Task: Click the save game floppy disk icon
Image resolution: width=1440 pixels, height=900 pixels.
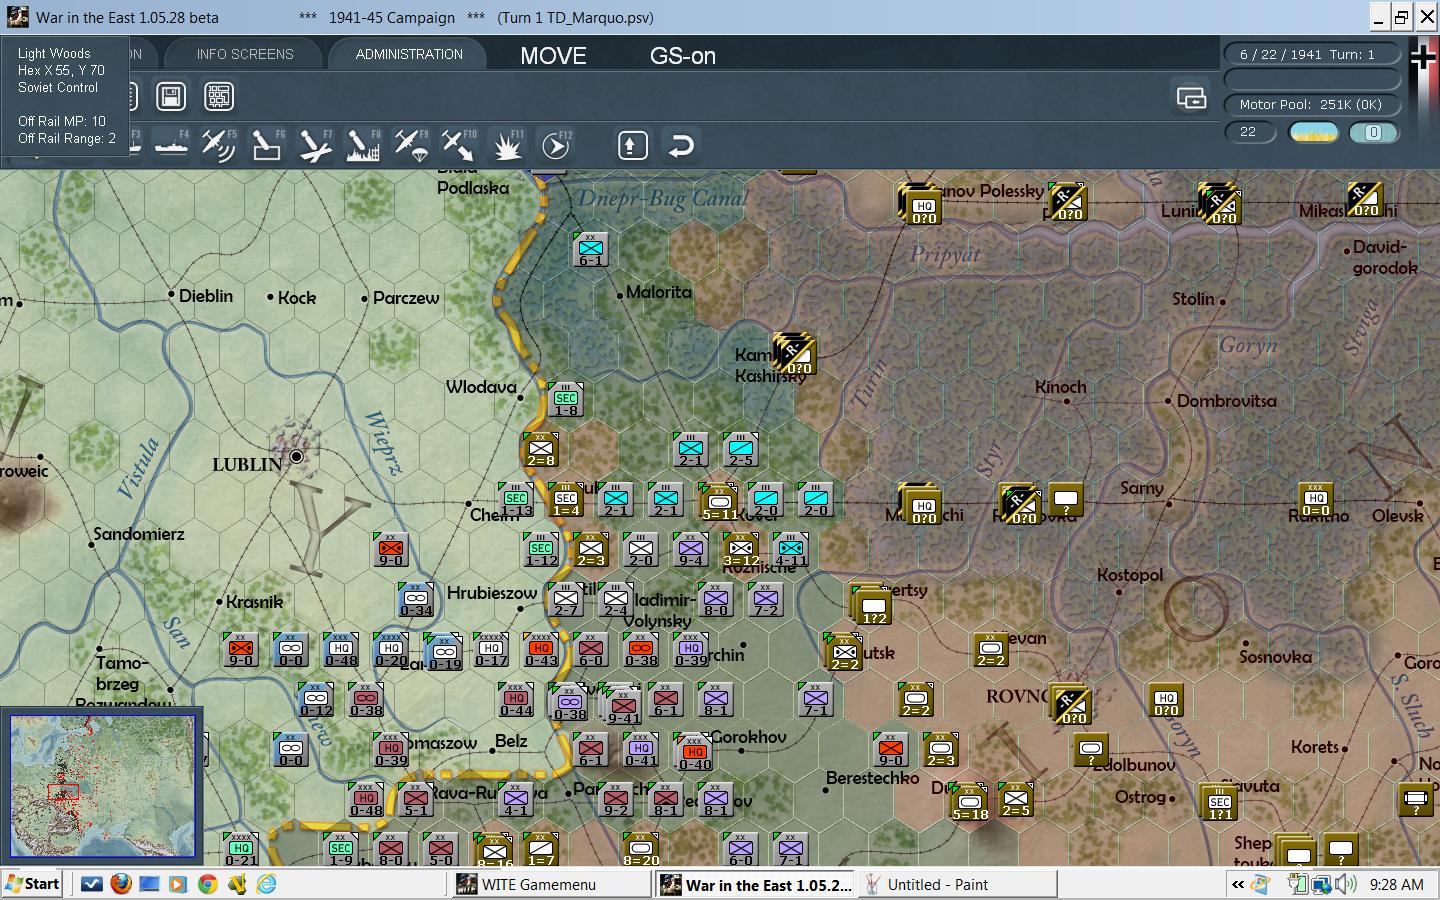Action: 171,96
